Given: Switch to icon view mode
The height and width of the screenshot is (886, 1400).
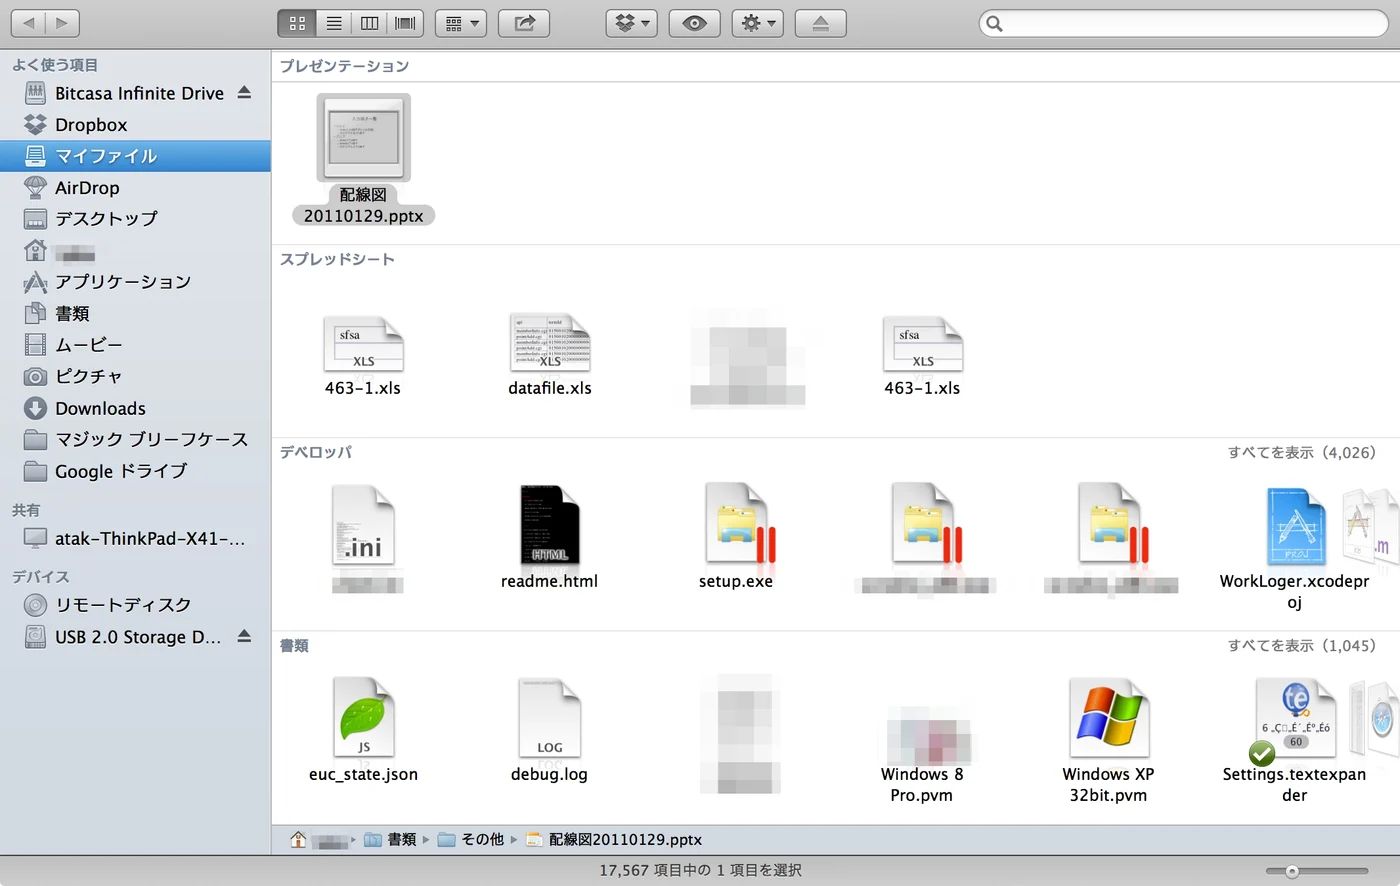Looking at the screenshot, I should point(297,23).
